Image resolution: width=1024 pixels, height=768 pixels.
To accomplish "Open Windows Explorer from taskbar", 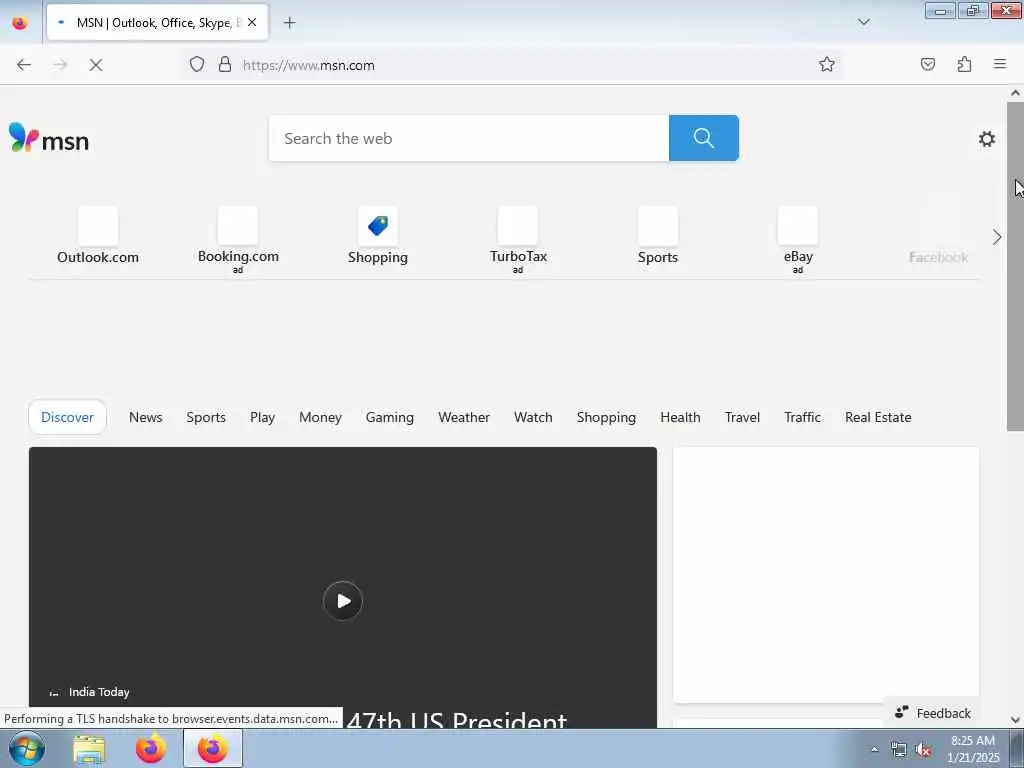I will 89,749.
